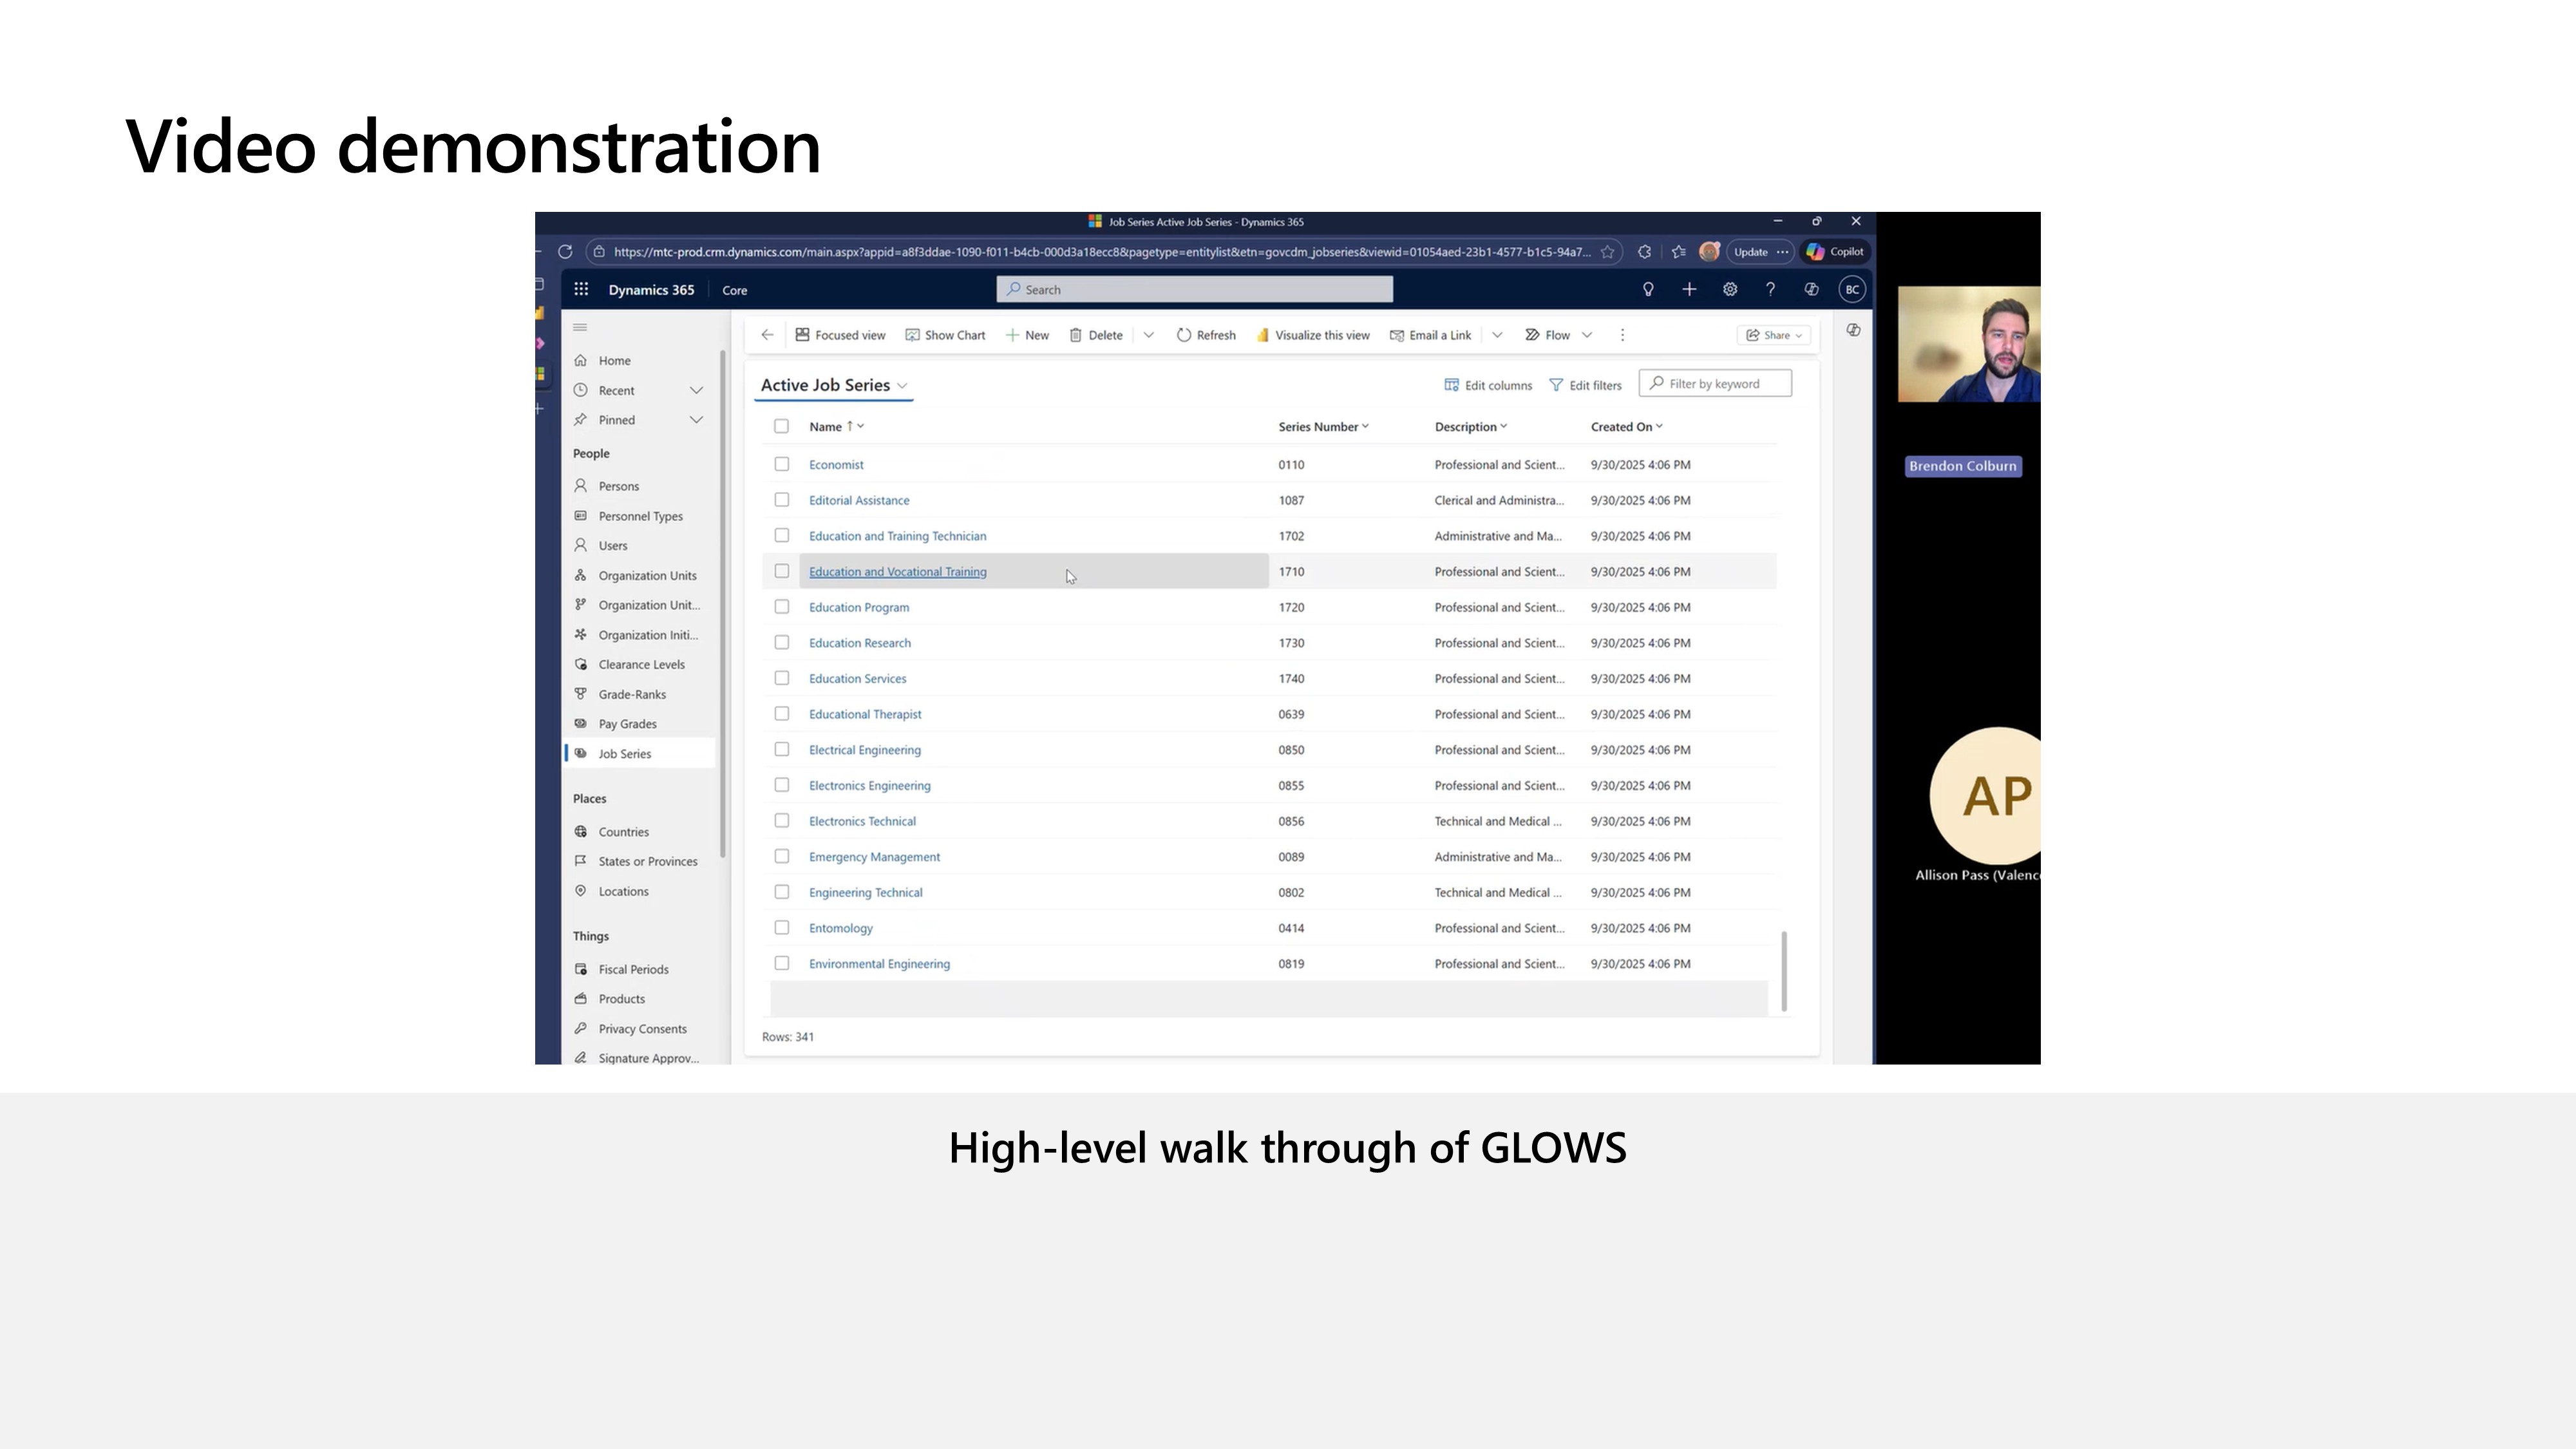Tick the select-all header checkbox
Image resolution: width=2576 pixels, height=1449 pixels.
[782, 427]
